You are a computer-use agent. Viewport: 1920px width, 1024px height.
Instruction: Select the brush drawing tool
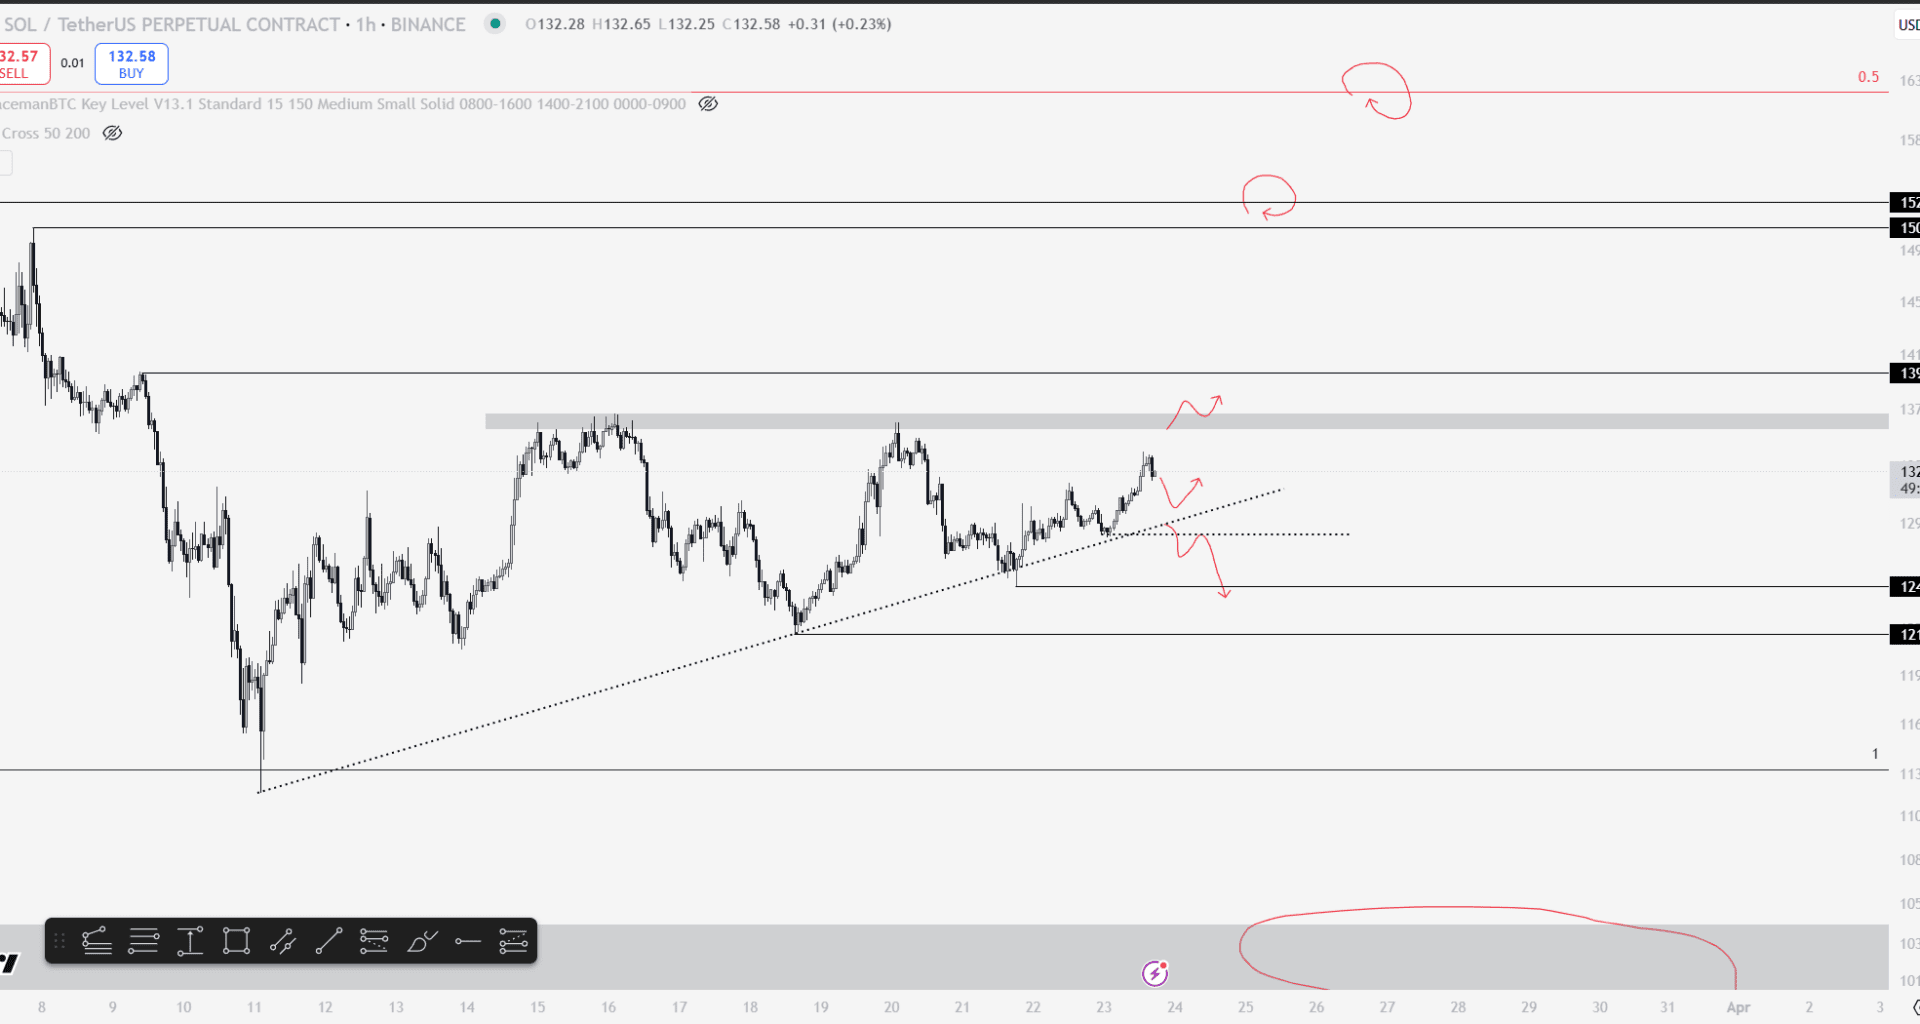point(422,941)
